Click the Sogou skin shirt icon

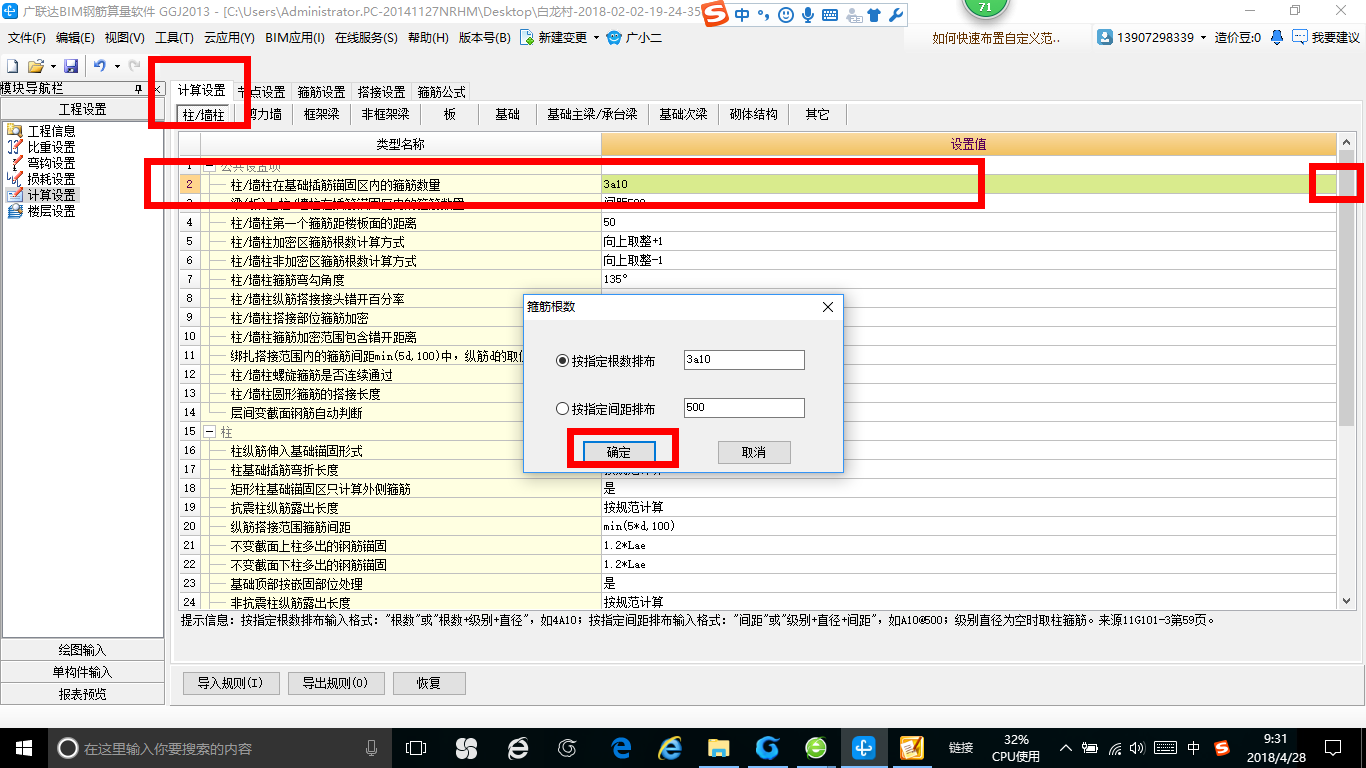pyautogui.click(x=873, y=15)
